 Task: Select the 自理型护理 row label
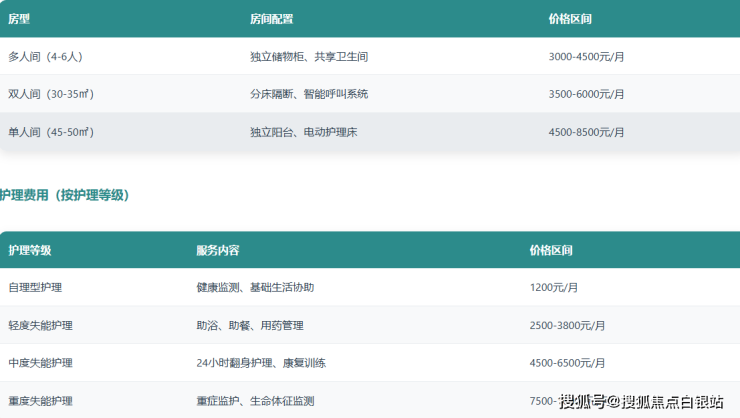(x=35, y=288)
